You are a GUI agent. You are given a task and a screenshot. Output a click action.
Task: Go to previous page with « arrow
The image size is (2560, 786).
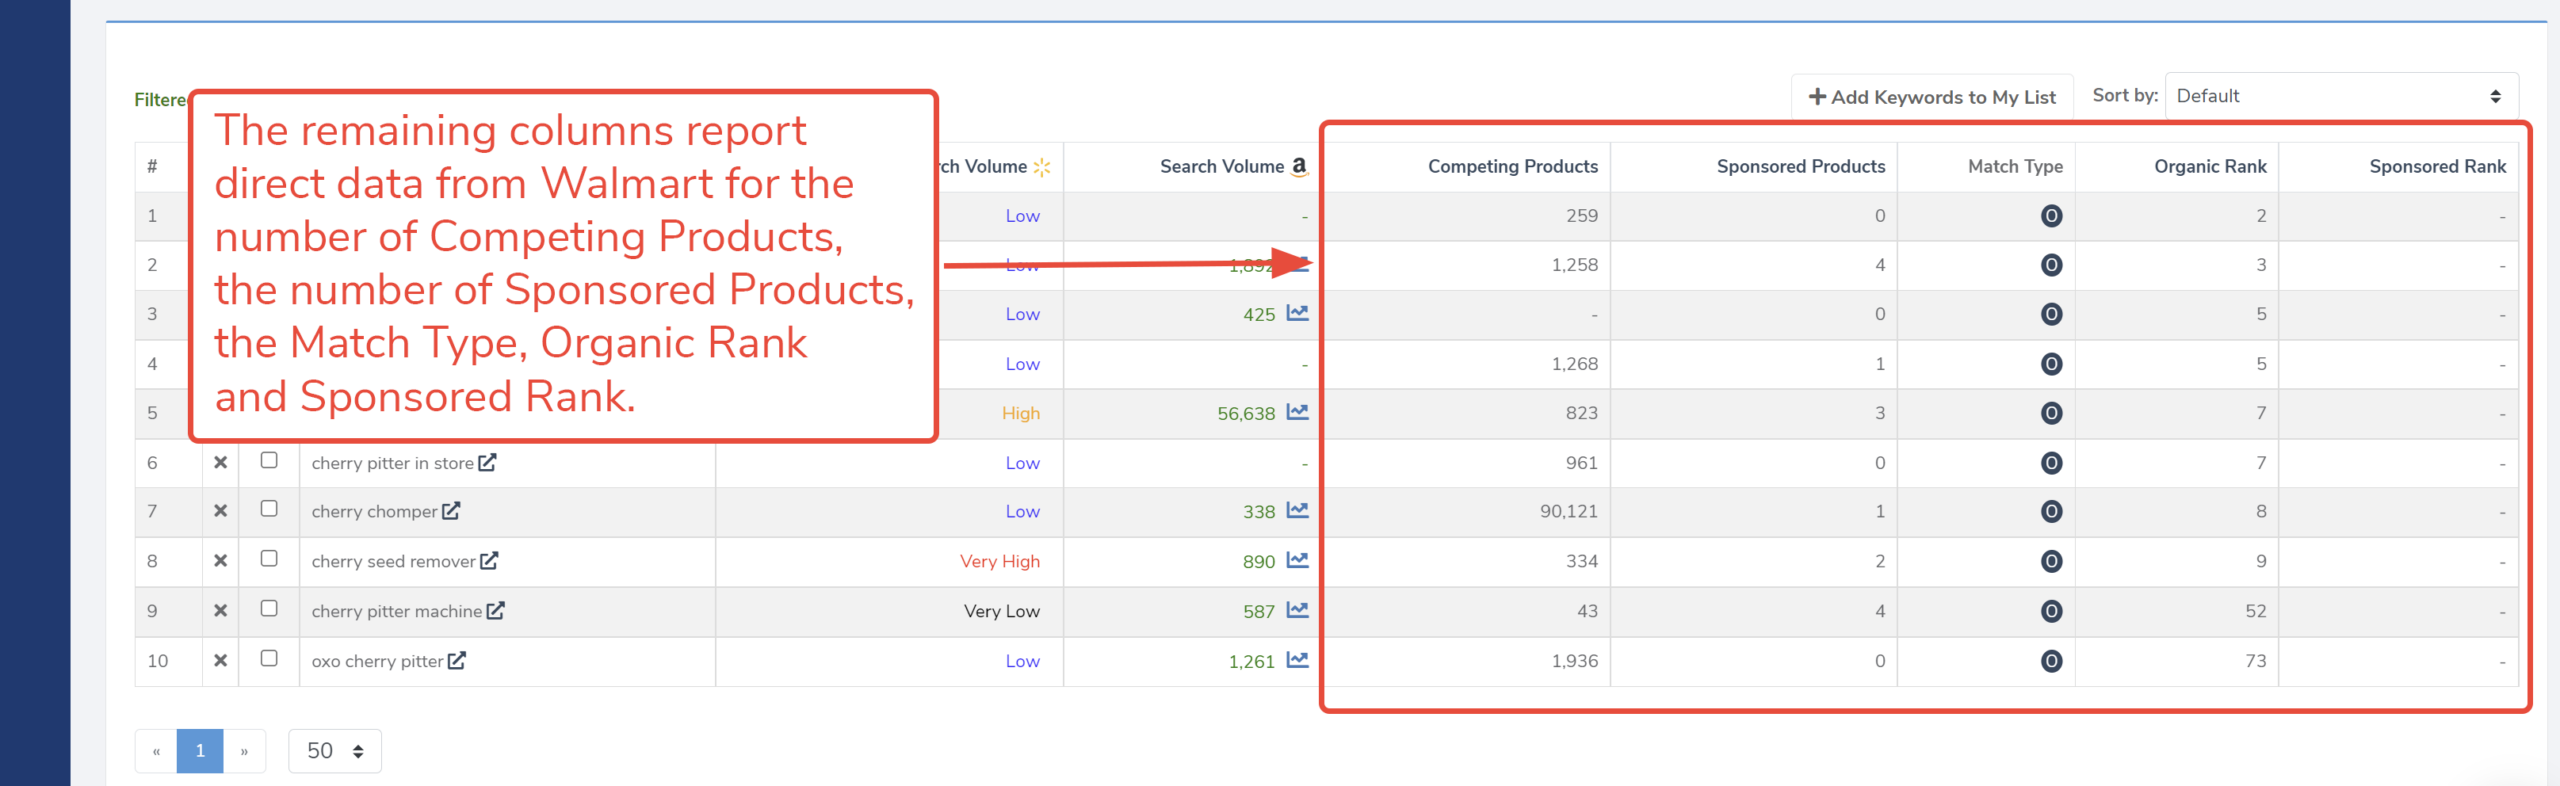(156, 751)
